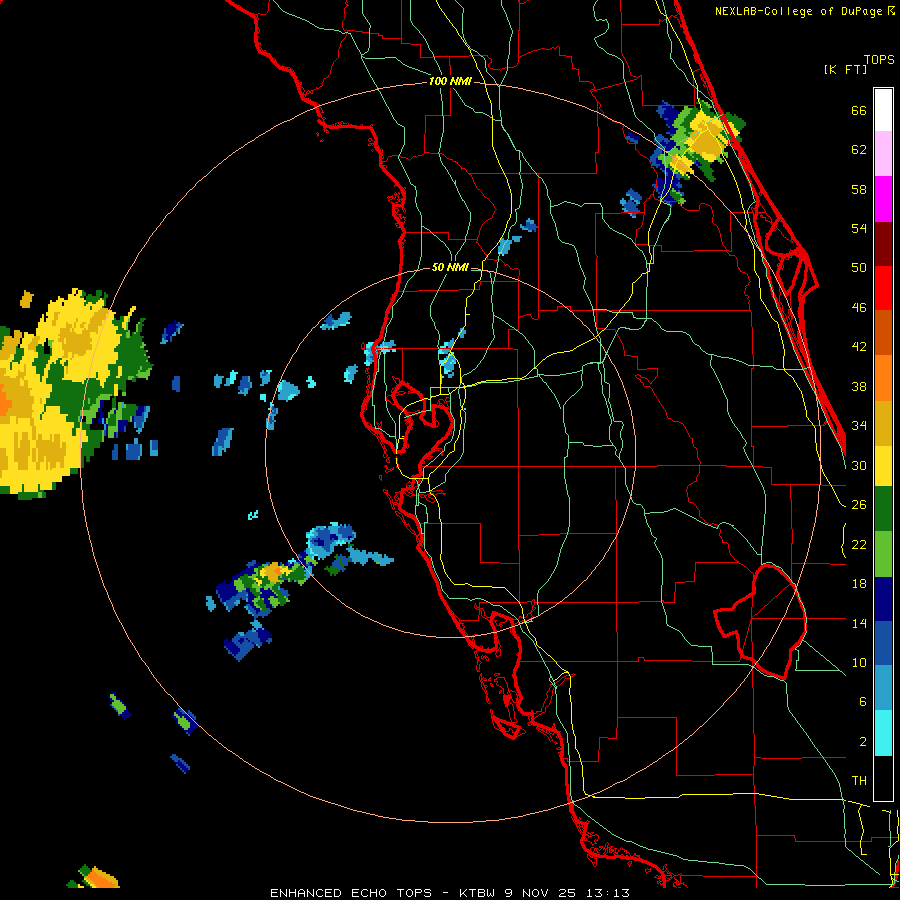Screen dimensions: 900x900
Task: Click the 'TOPS' legend title
Action: 879,60
